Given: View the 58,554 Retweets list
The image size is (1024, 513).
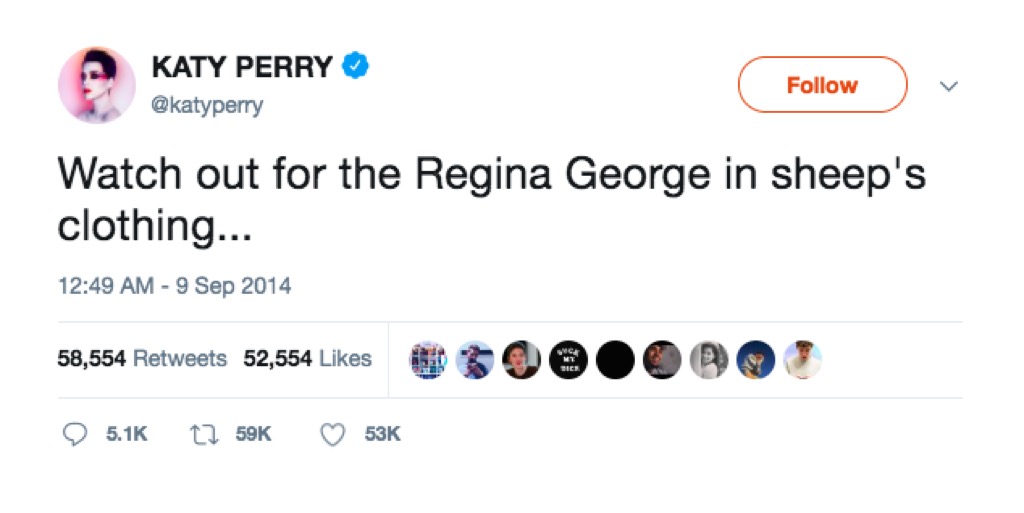Looking at the screenshot, I should [x=142, y=358].
